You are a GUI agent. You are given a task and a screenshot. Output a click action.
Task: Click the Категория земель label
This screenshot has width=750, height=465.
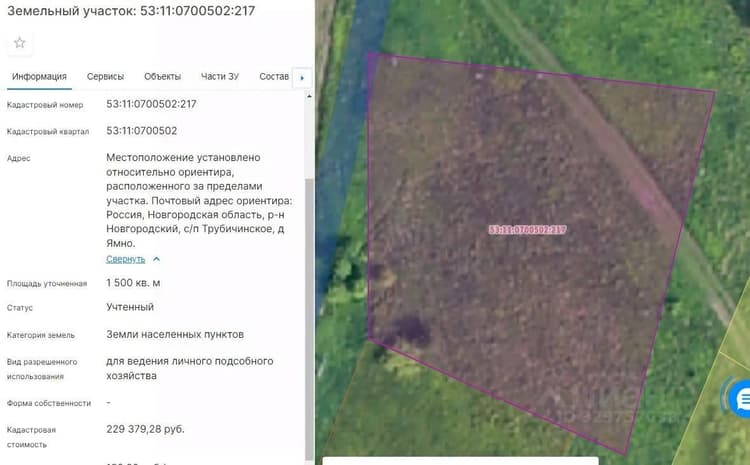pyautogui.click(x=41, y=335)
